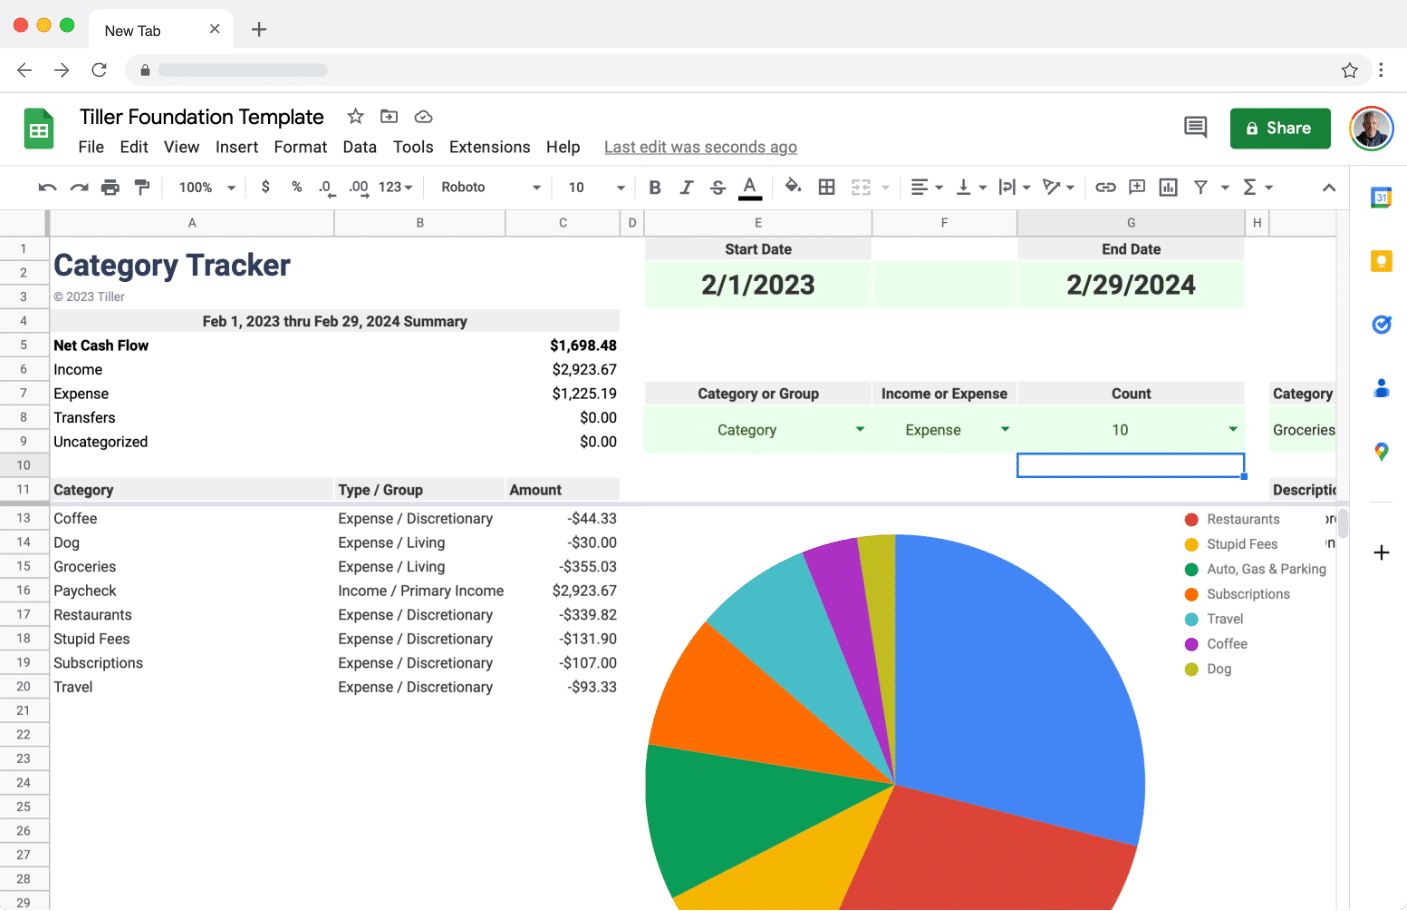This screenshot has width=1407, height=911.
Task: Open text rotation dropdown
Action: (x=1058, y=187)
